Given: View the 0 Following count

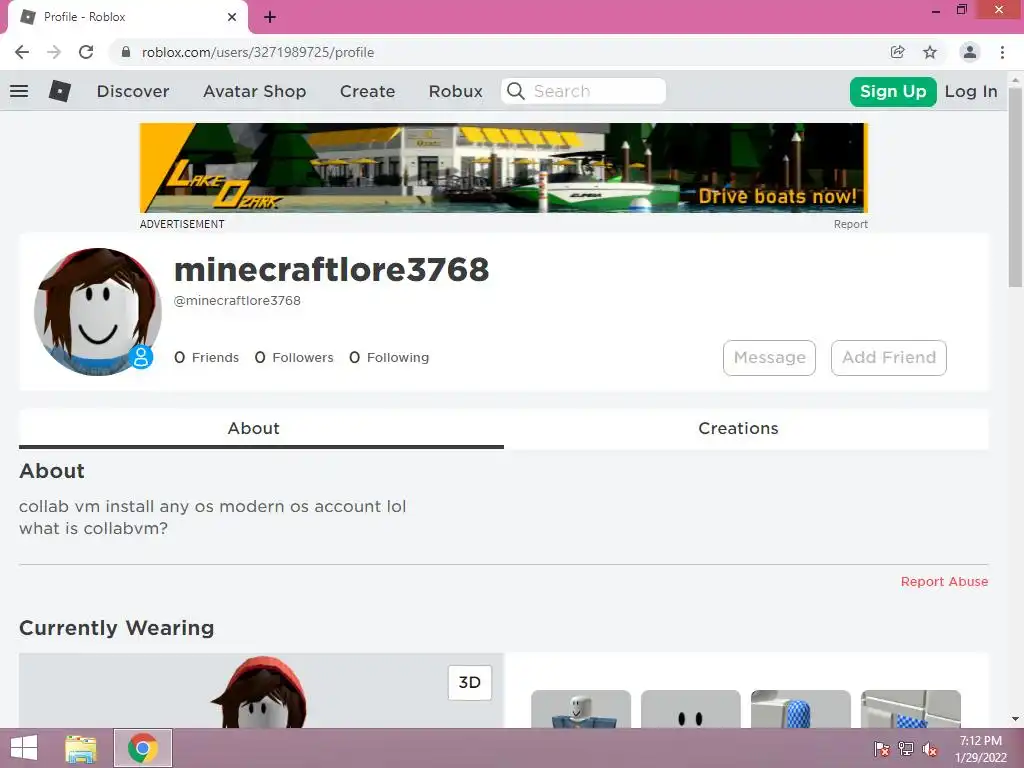Looking at the screenshot, I should pos(389,357).
